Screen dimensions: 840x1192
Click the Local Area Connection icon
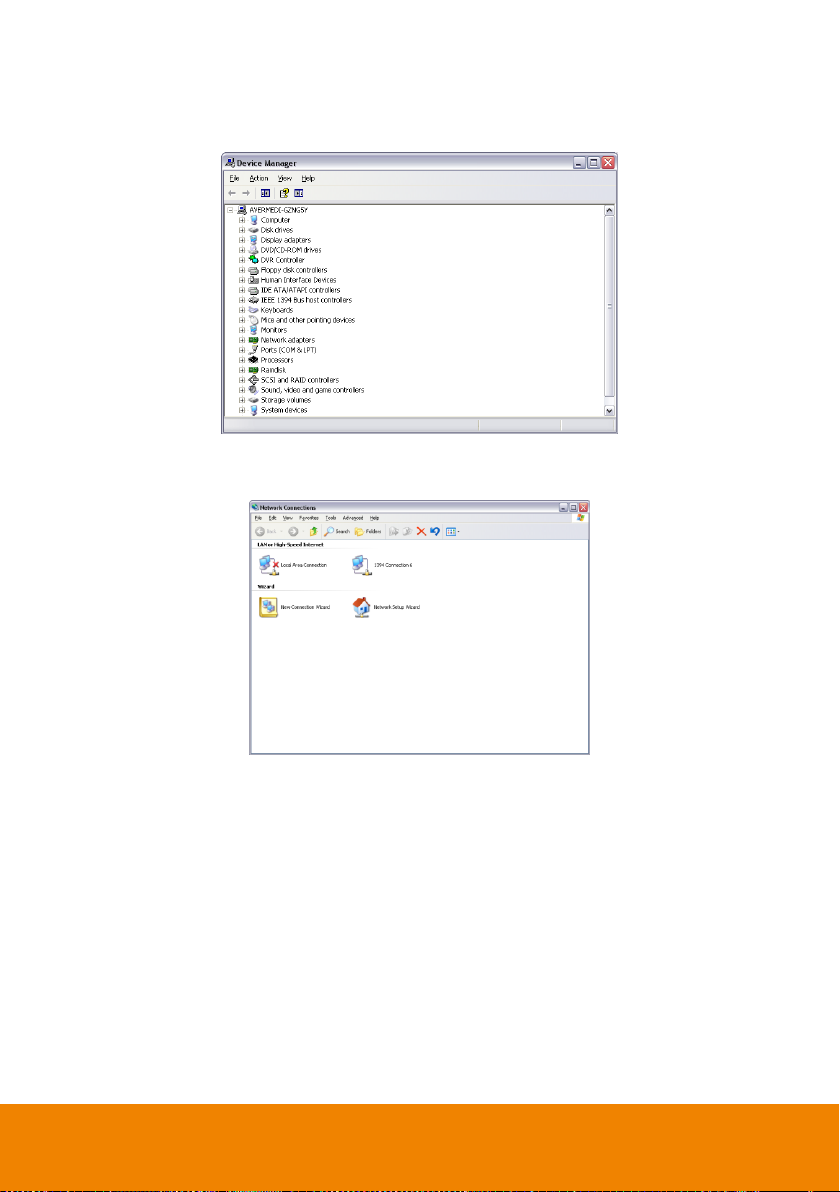[x=269, y=565]
